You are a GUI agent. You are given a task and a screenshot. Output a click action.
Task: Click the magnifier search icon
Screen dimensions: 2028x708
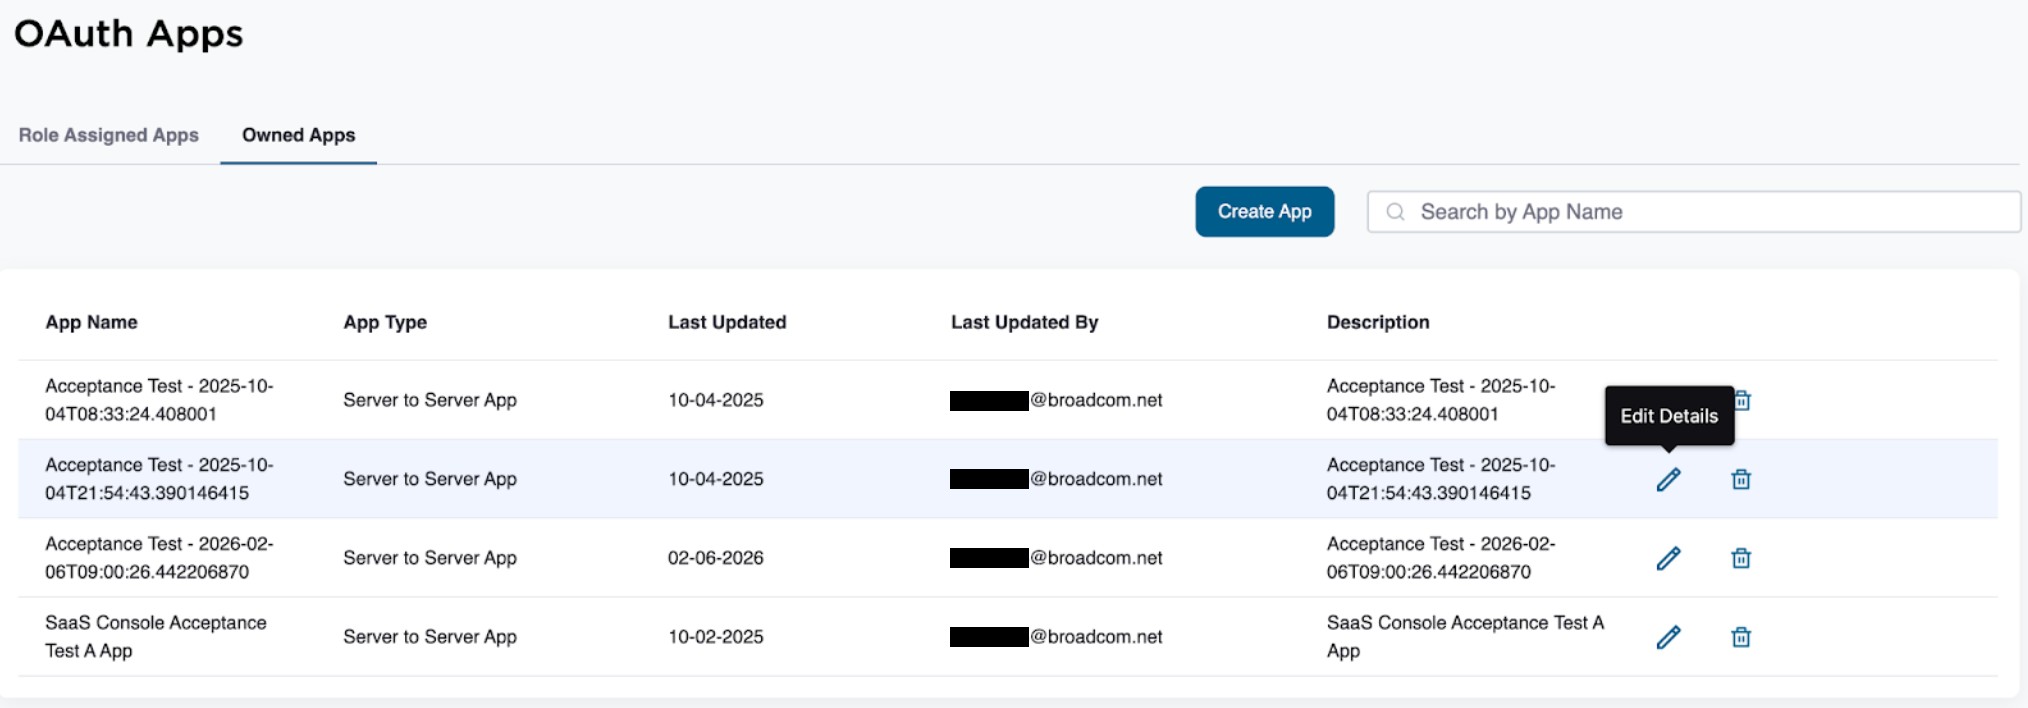[x=1396, y=212]
